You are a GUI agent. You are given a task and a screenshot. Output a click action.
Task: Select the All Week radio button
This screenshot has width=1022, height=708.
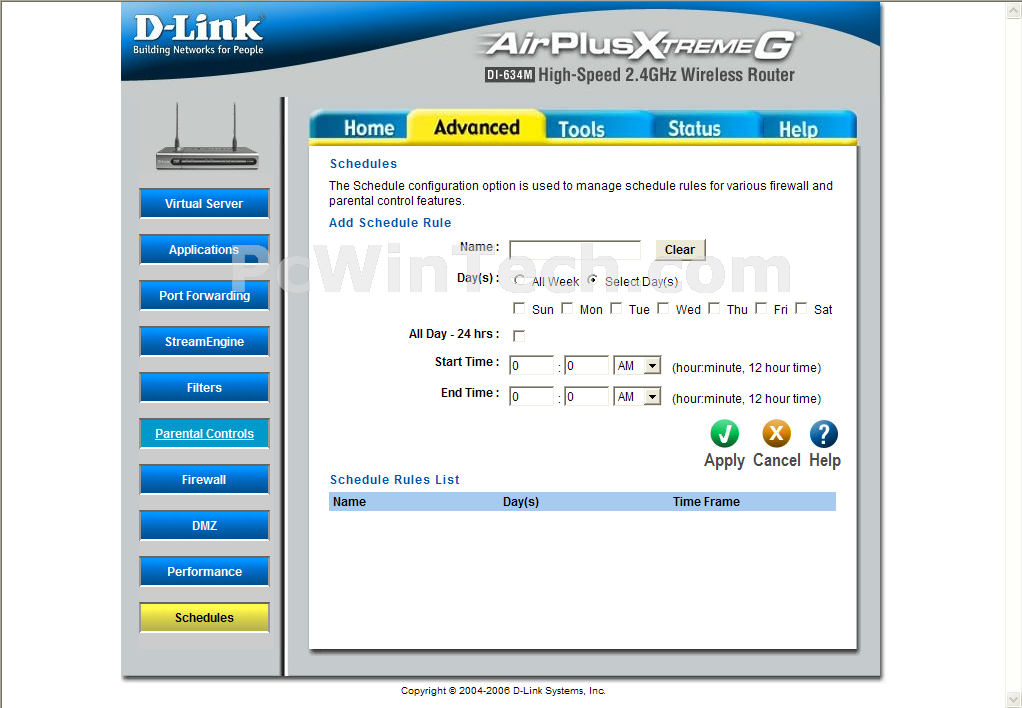519,280
